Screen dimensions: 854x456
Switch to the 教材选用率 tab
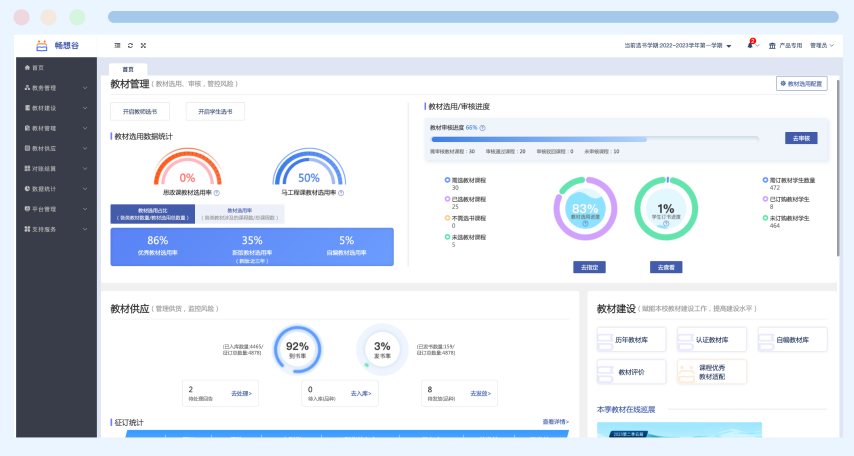coord(240,214)
